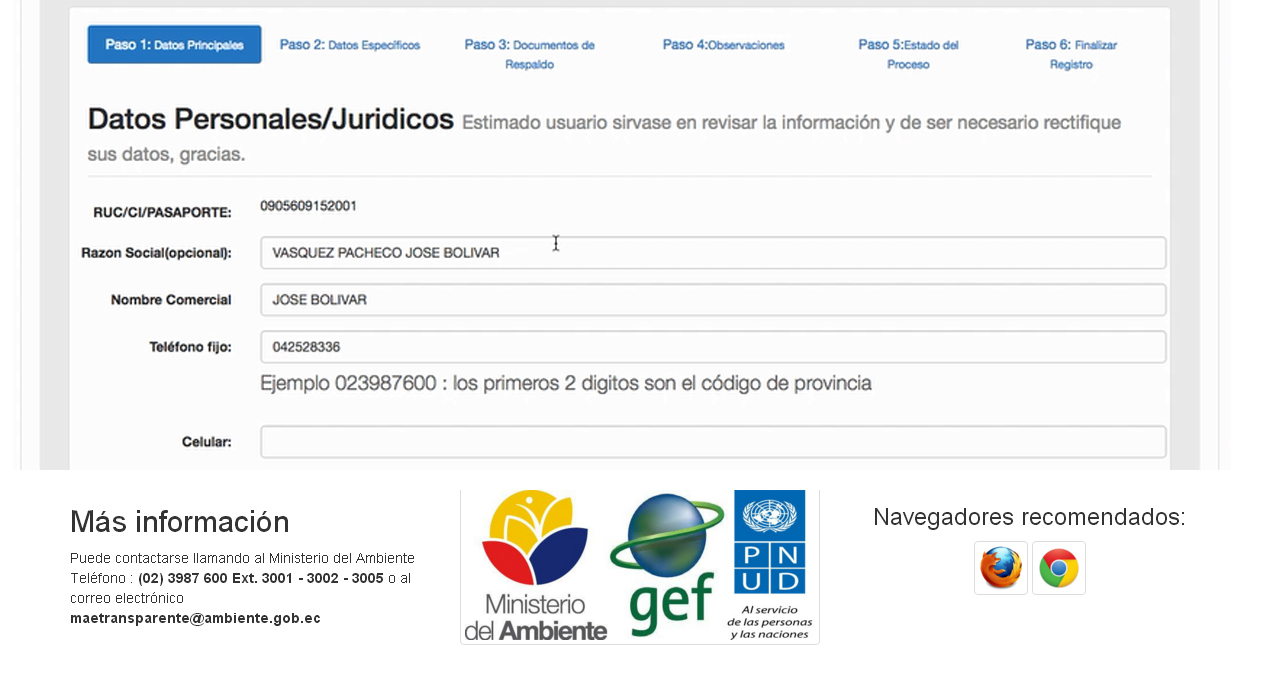Click the RUC number 0905609152001
Viewport: 1280px width, 698px height.
pos(308,206)
